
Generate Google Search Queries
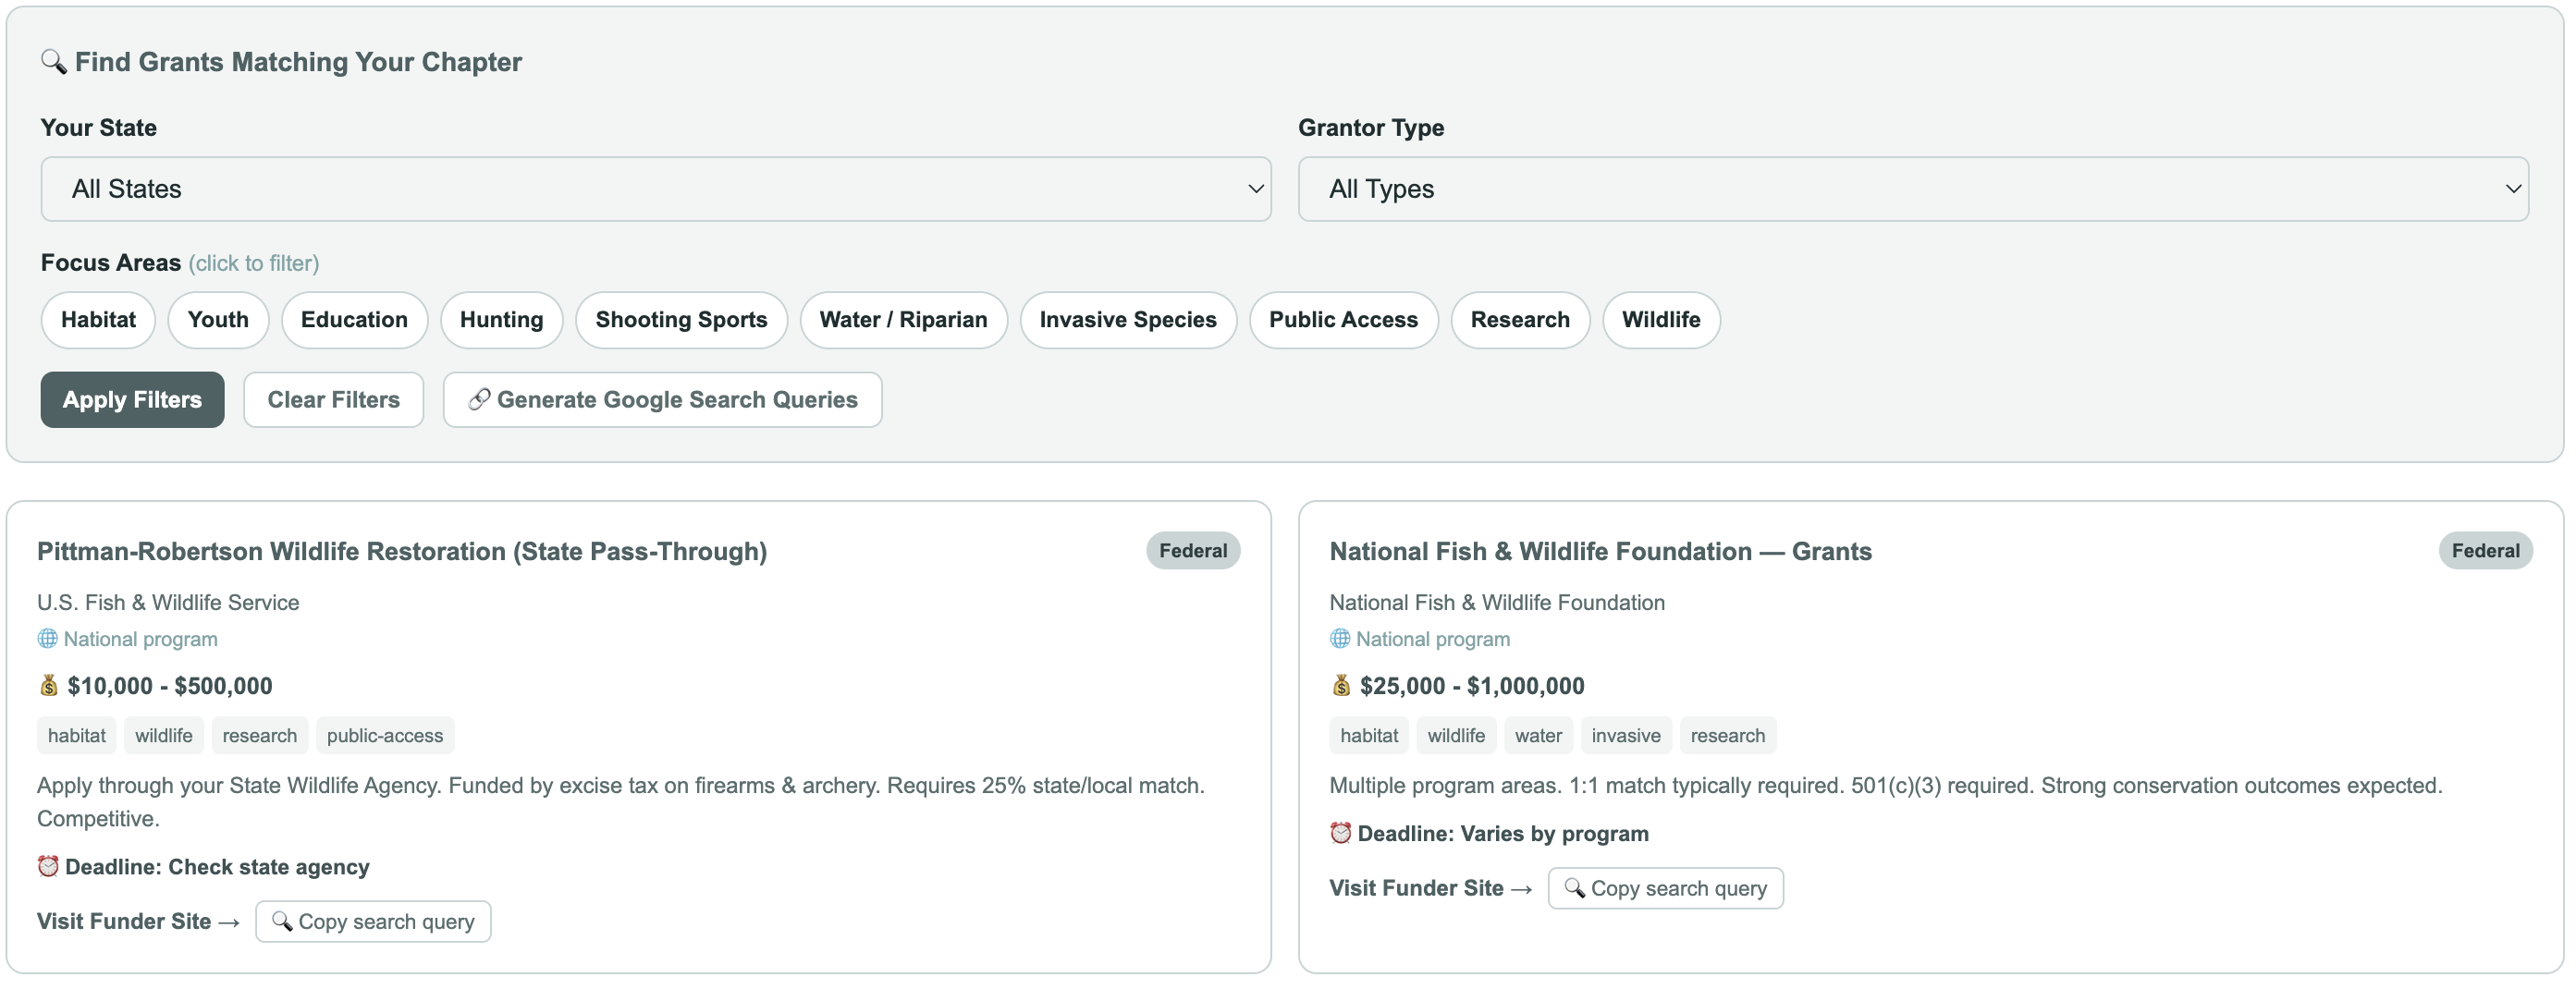click(x=662, y=400)
